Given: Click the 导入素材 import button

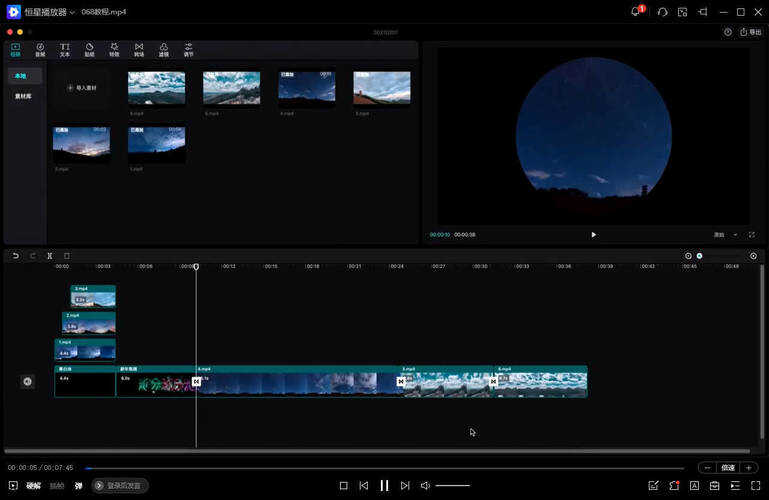Looking at the screenshot, I should [84, 88].
